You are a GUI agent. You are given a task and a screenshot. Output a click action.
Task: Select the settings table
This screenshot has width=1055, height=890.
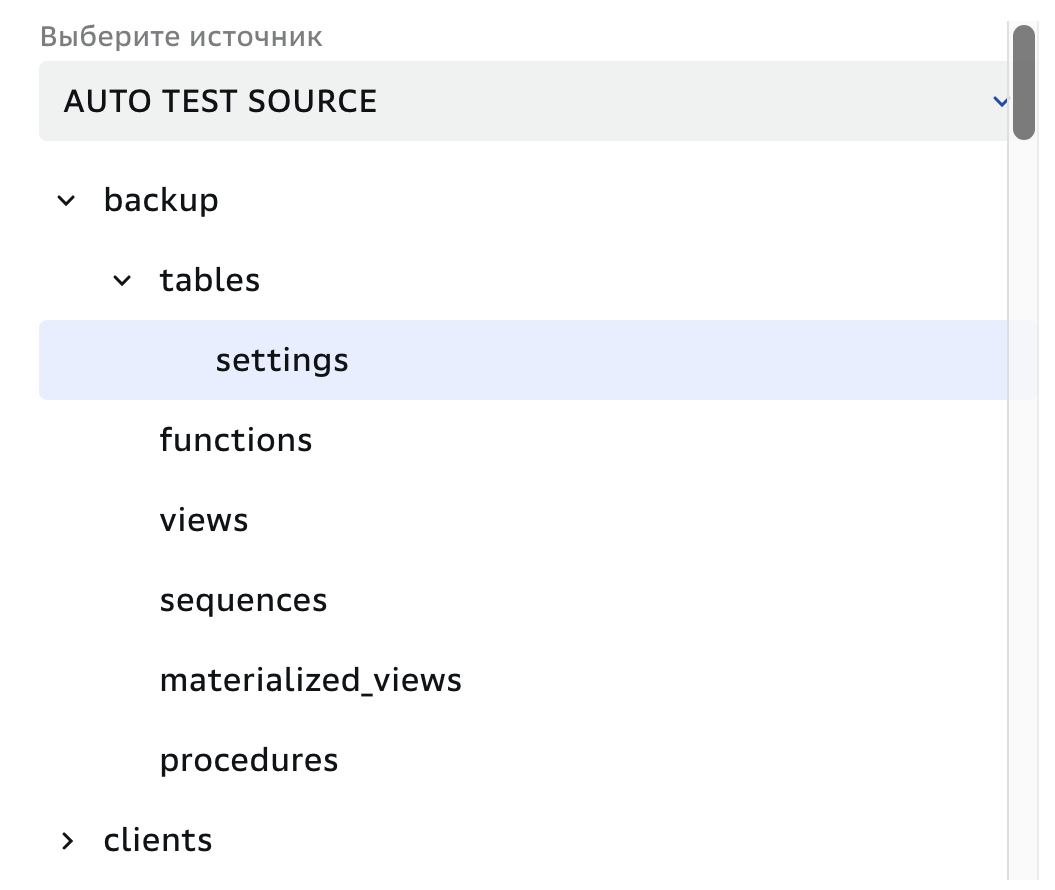click(x=523, y=360)
